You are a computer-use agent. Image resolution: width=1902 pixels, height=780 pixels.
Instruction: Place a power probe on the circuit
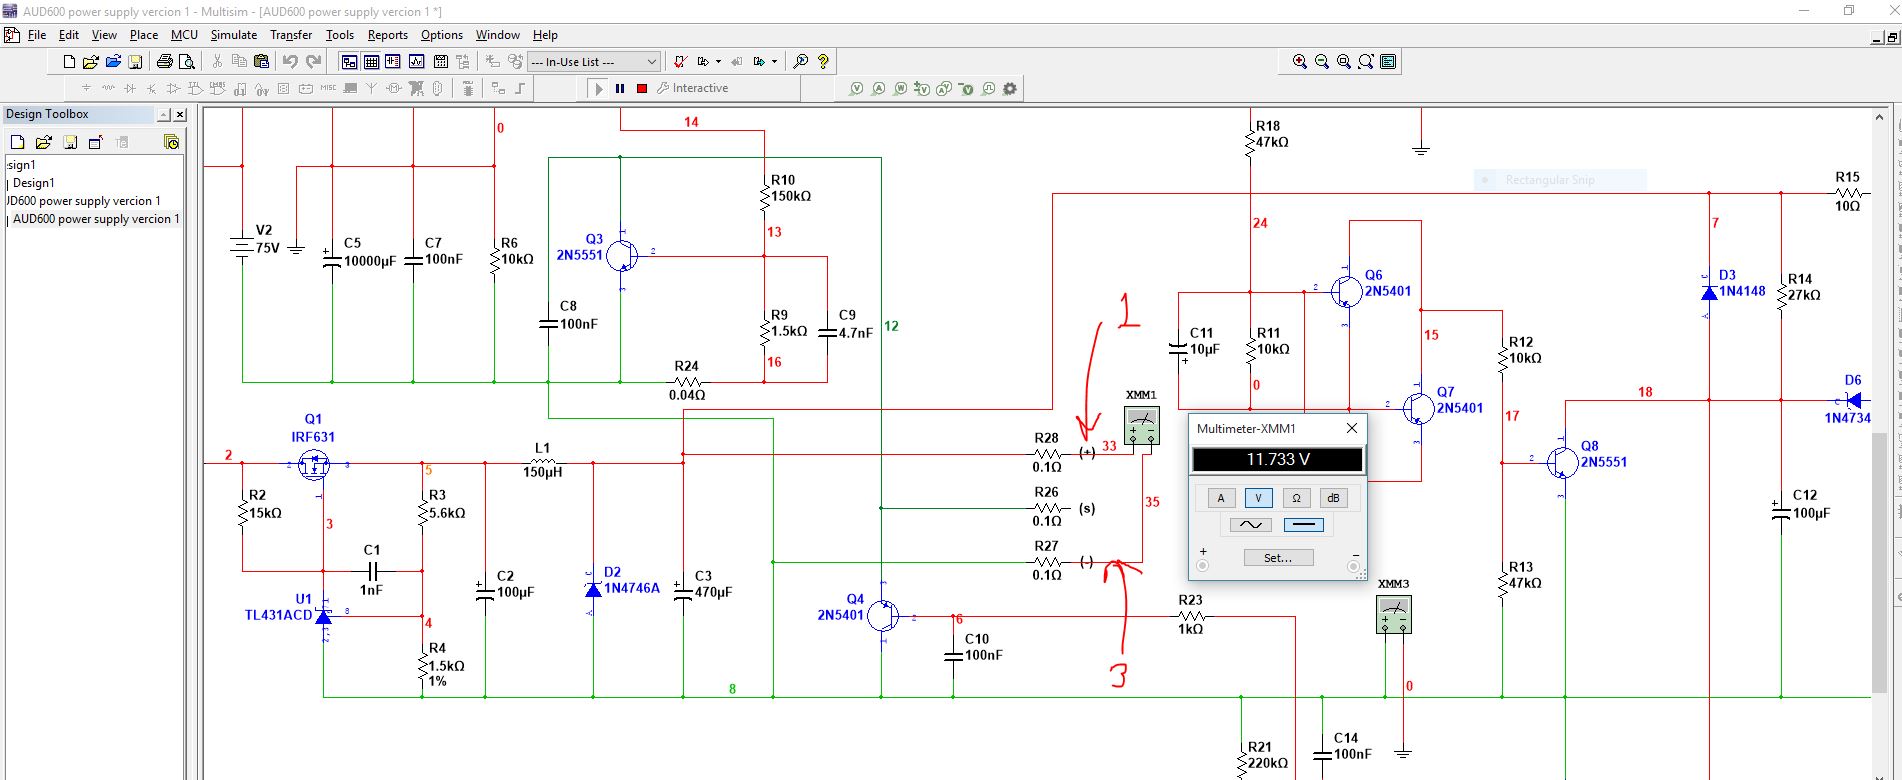(x=900, y=88)
